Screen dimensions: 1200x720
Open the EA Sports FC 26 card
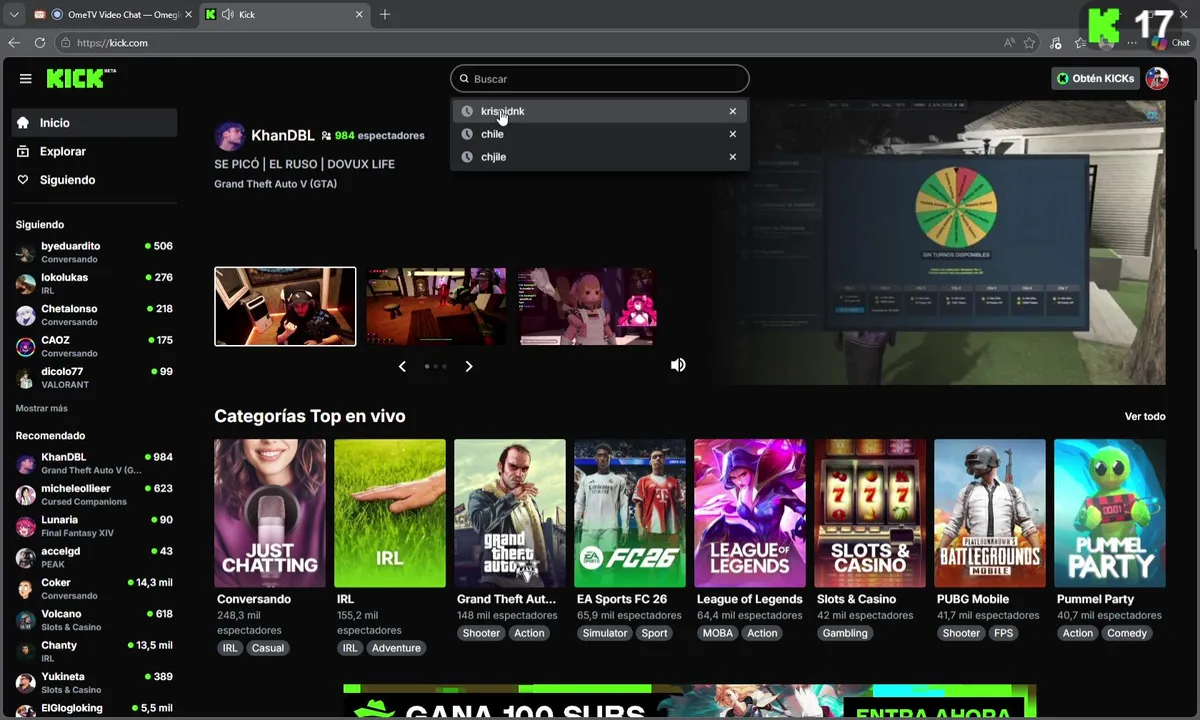[630, 513]
